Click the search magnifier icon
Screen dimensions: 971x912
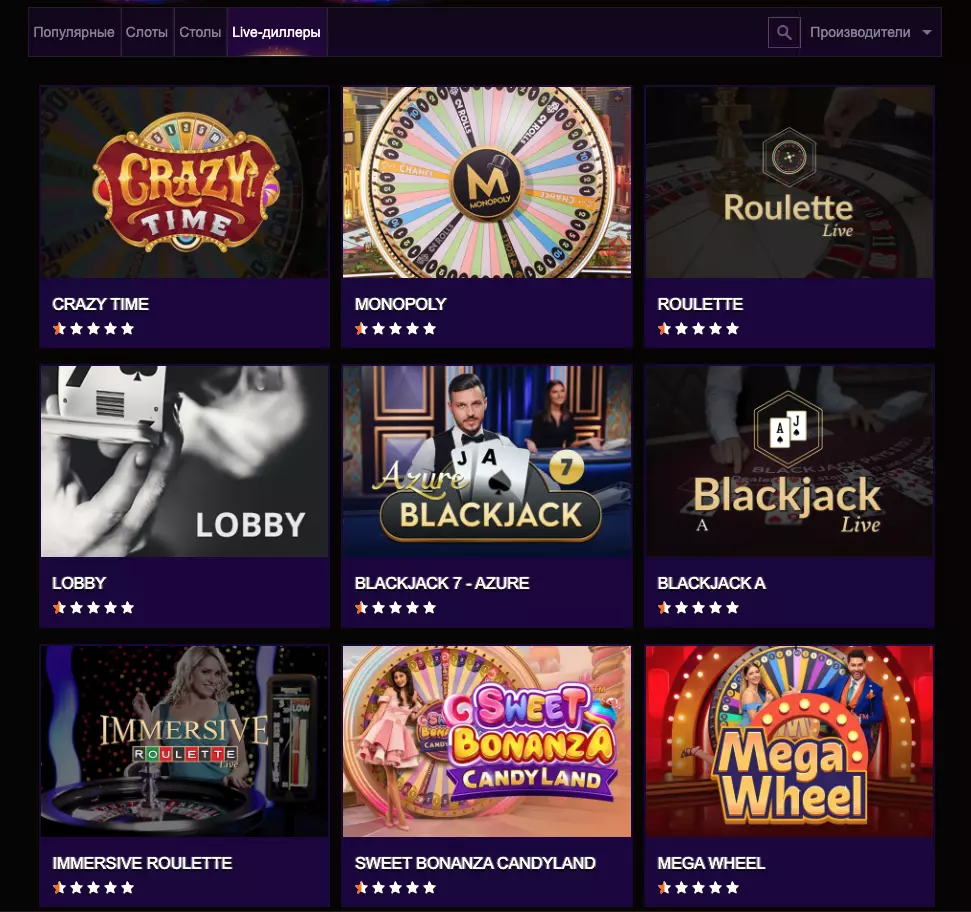[784, 33]
